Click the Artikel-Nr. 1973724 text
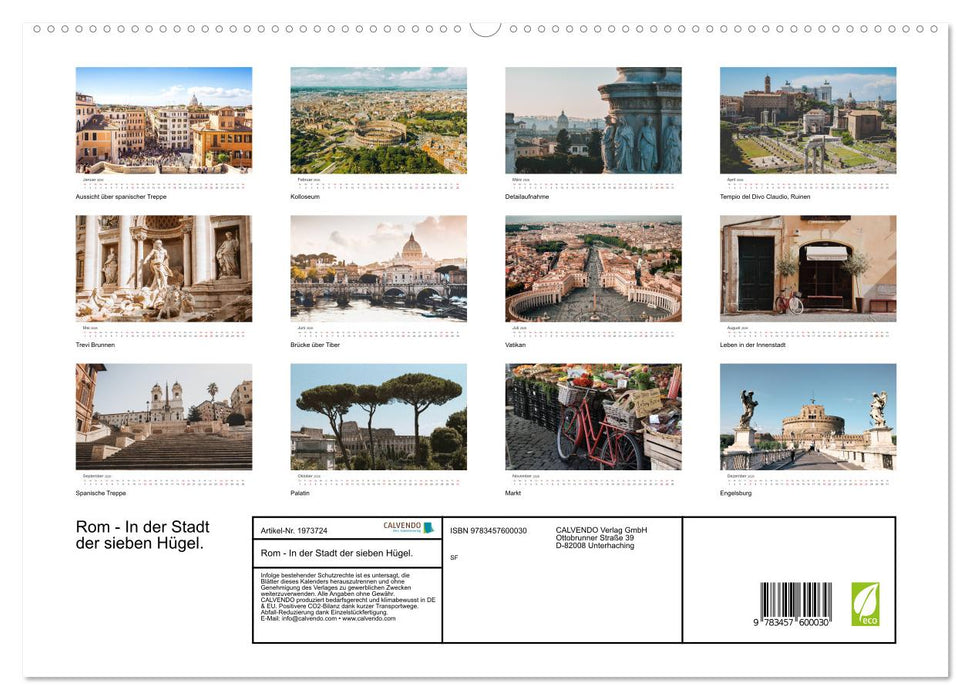Screen dimensions: 971x700 [294, 531]
